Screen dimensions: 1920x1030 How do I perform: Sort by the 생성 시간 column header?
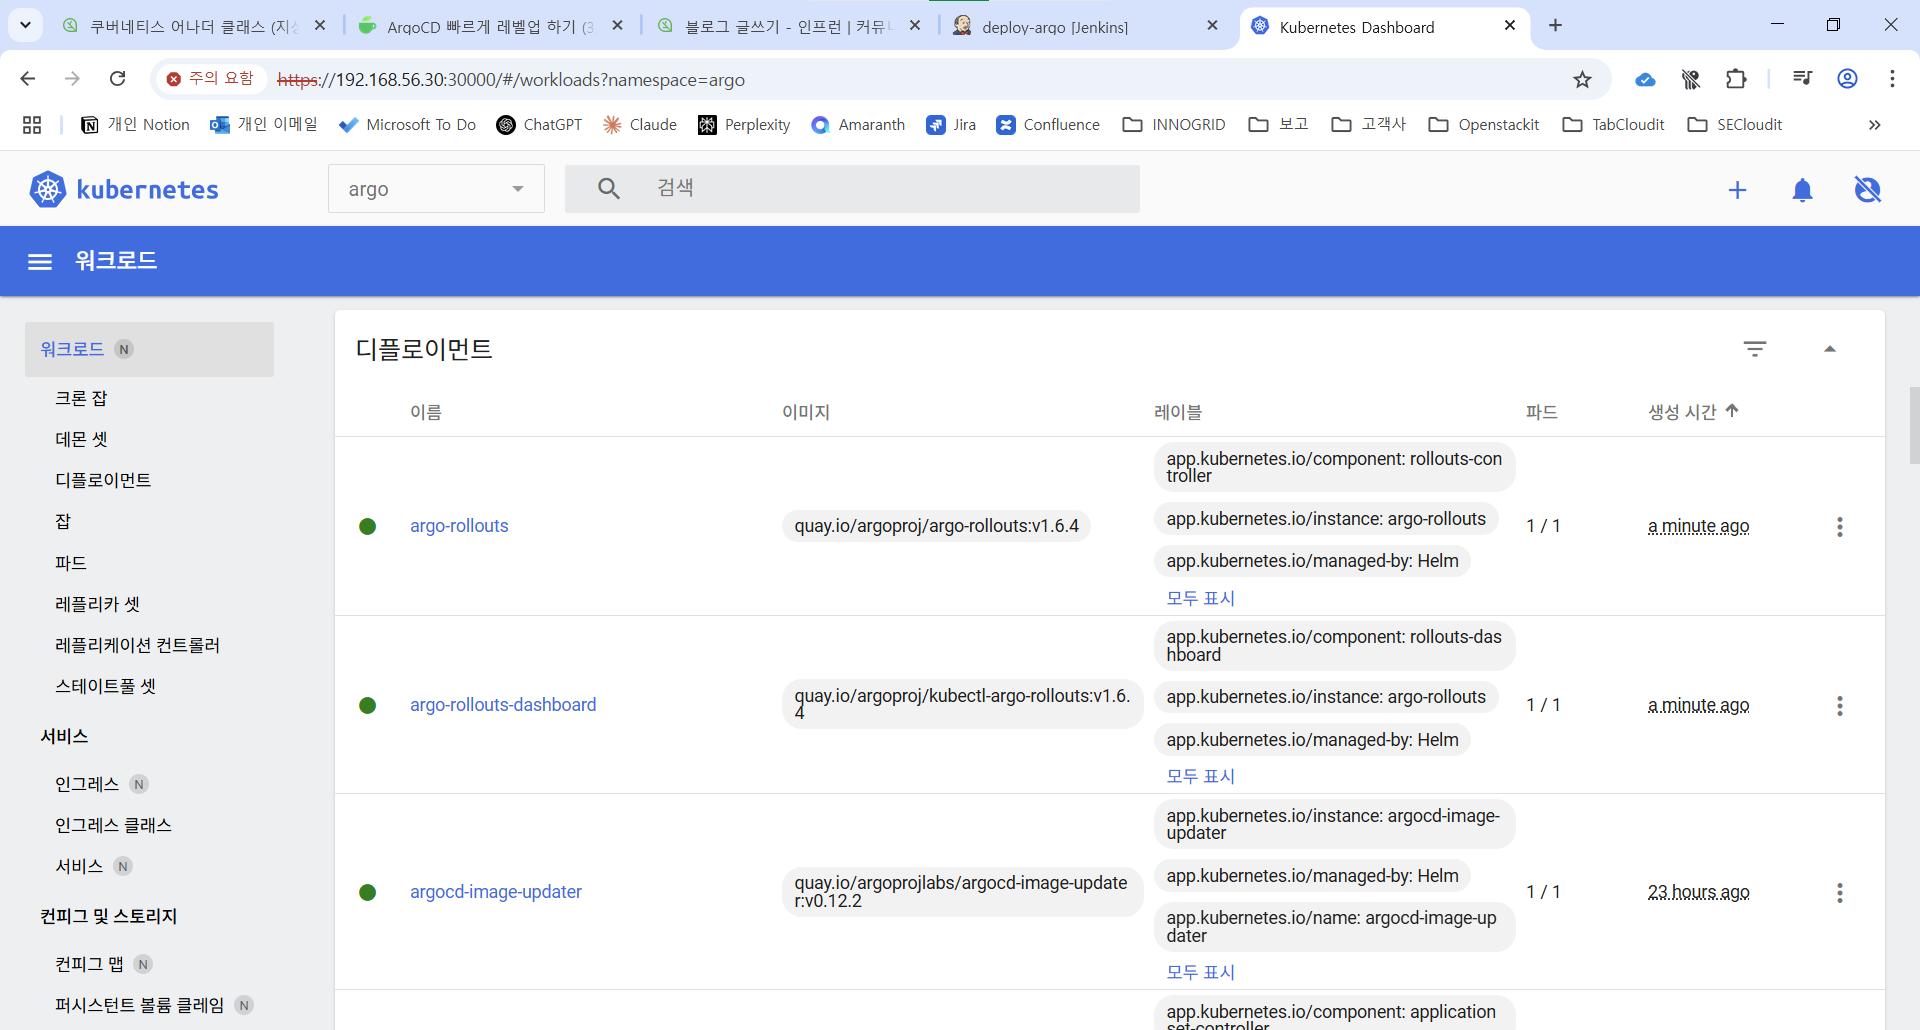click(1693, 412)
